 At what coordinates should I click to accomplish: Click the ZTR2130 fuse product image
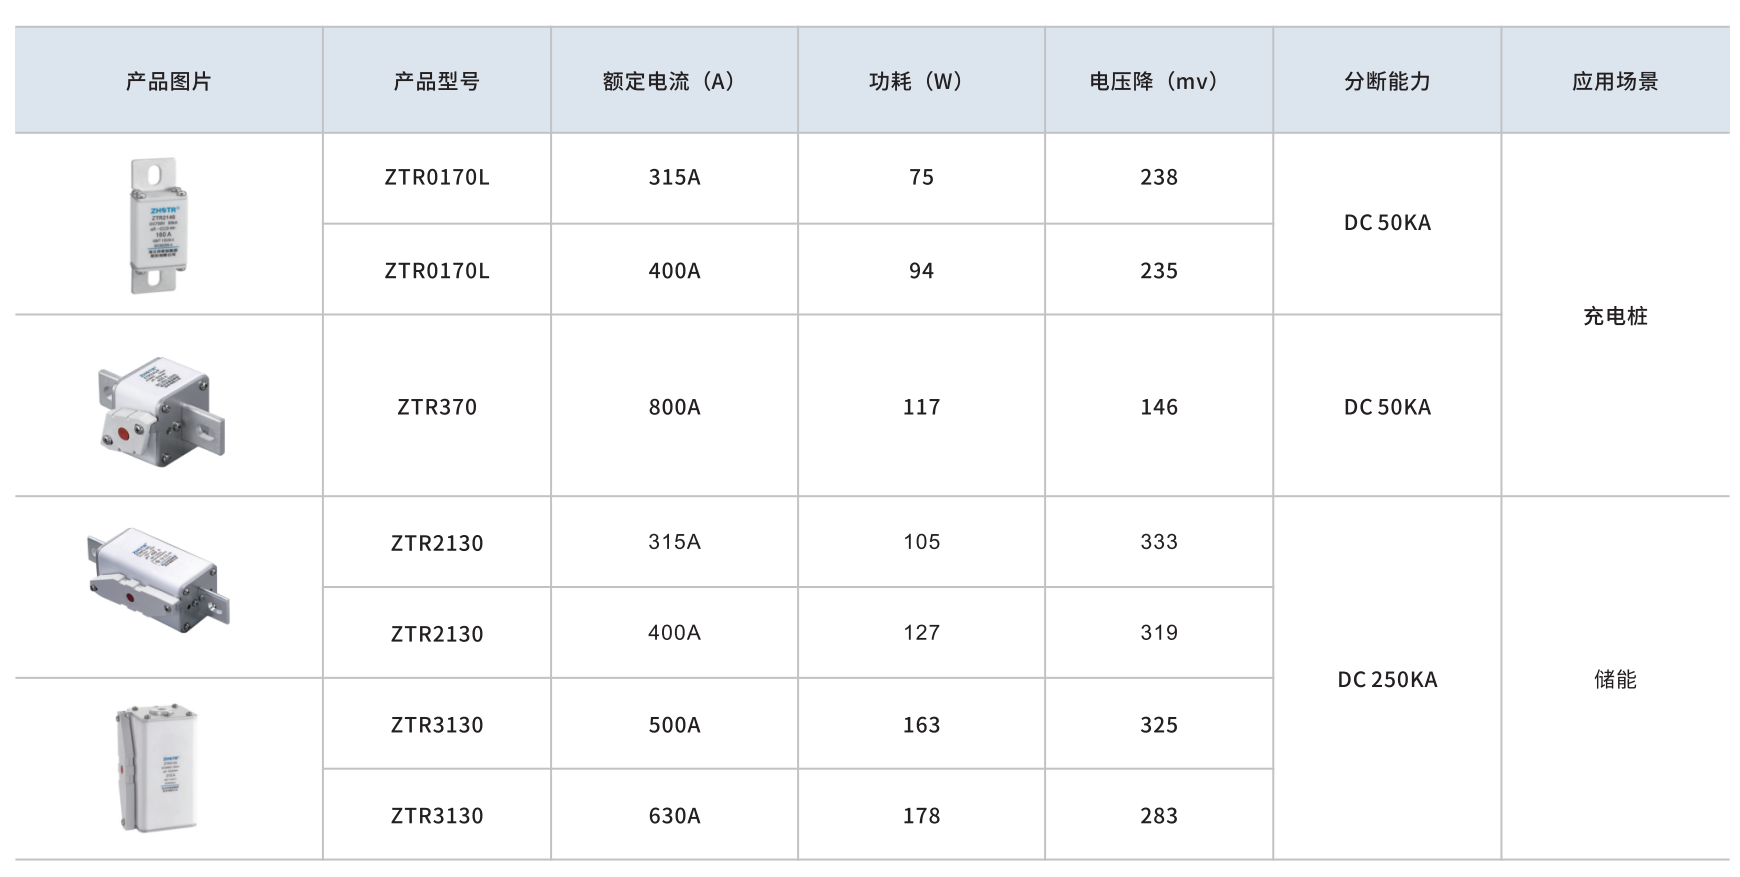158,580
